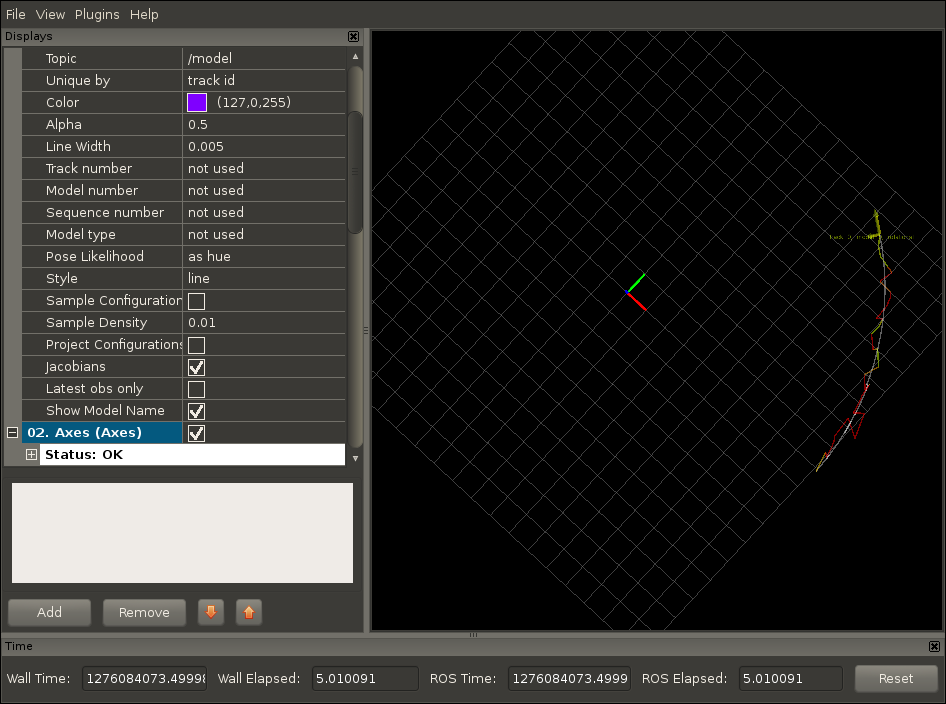
Task: Collapse the 02. Axes tree item
Action: tap(13, 433)
